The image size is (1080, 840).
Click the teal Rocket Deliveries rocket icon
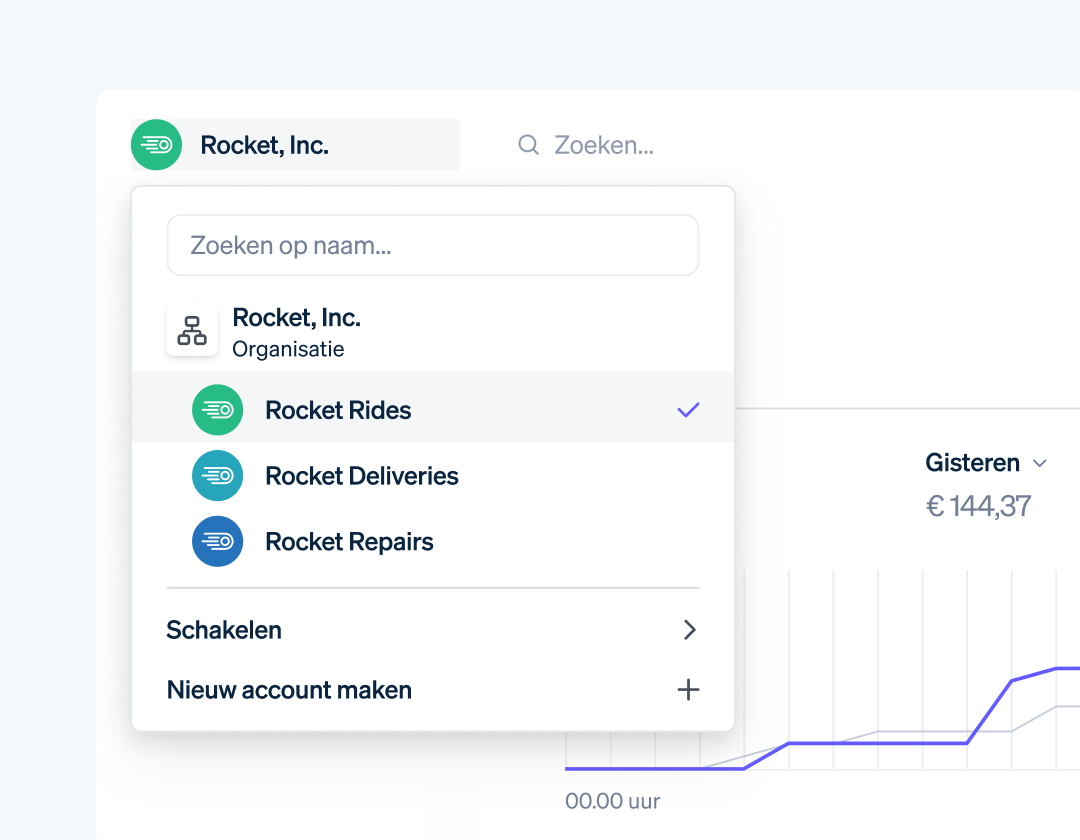pos(217,476)
